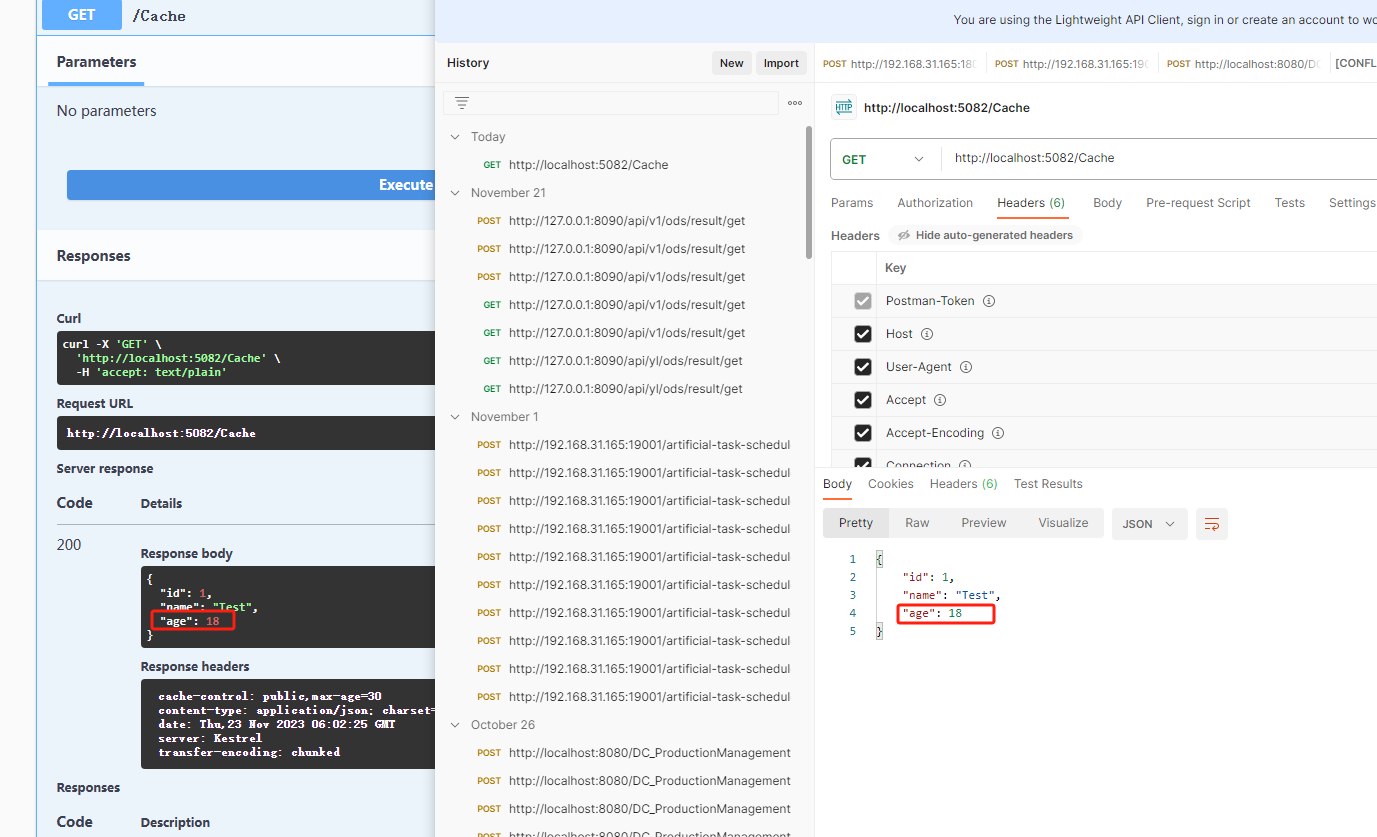Viewport: 1377px width, 837px height.
Task: Click the info icon beside User-Agent
Action: 966,367
